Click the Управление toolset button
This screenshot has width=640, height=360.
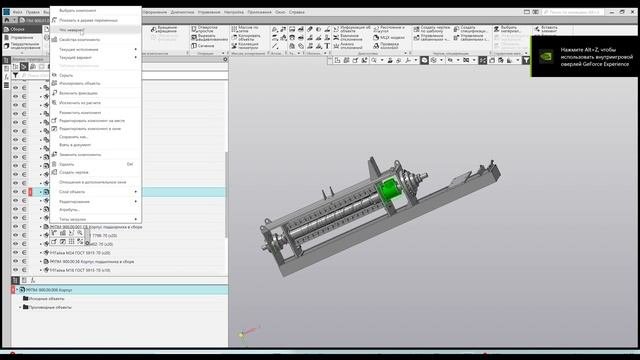(22, 38)
